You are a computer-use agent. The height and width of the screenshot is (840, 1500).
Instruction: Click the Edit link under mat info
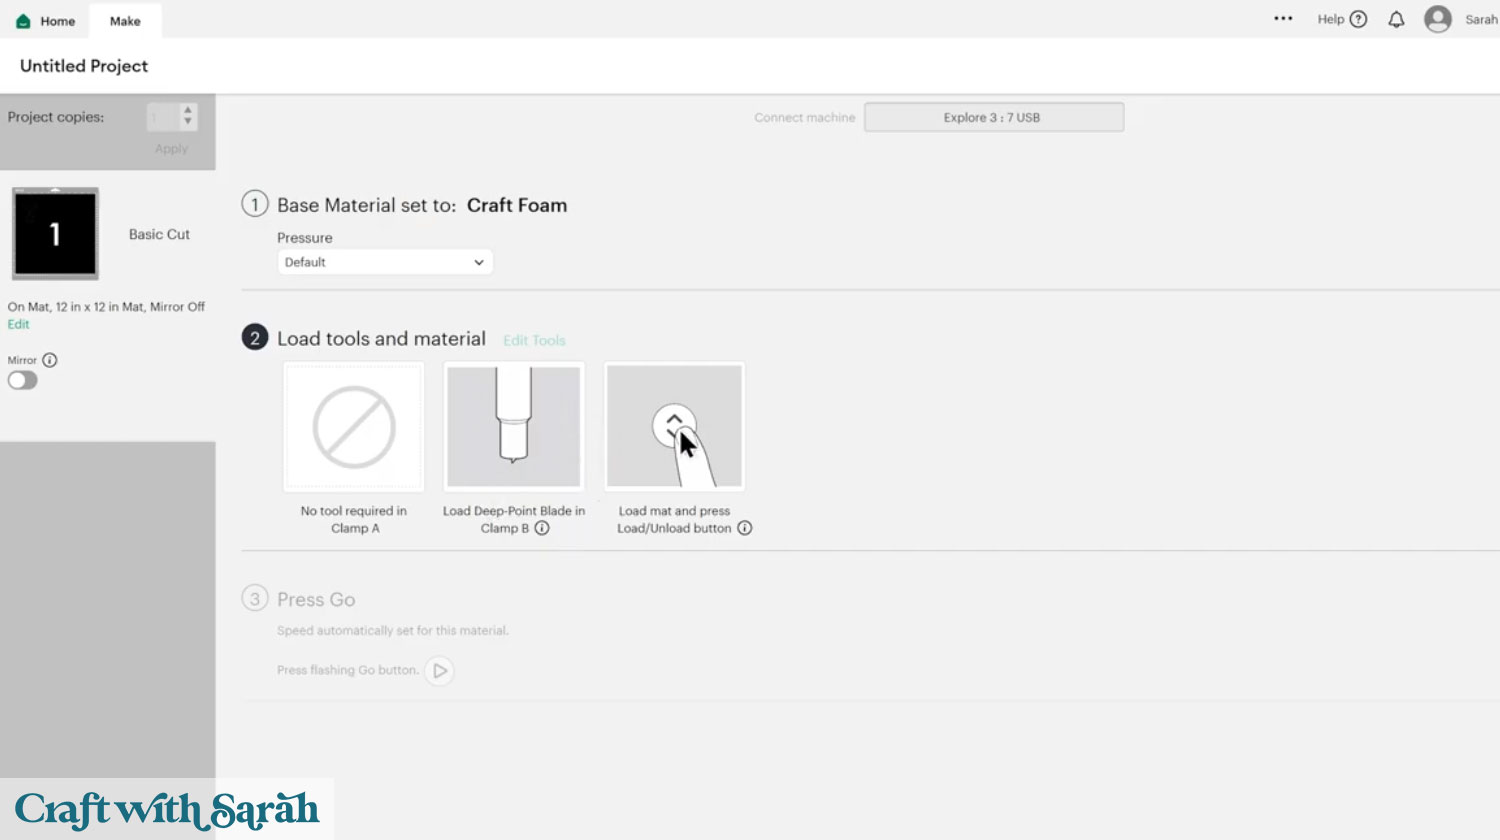pyautogui.click(x=19, y=324)
